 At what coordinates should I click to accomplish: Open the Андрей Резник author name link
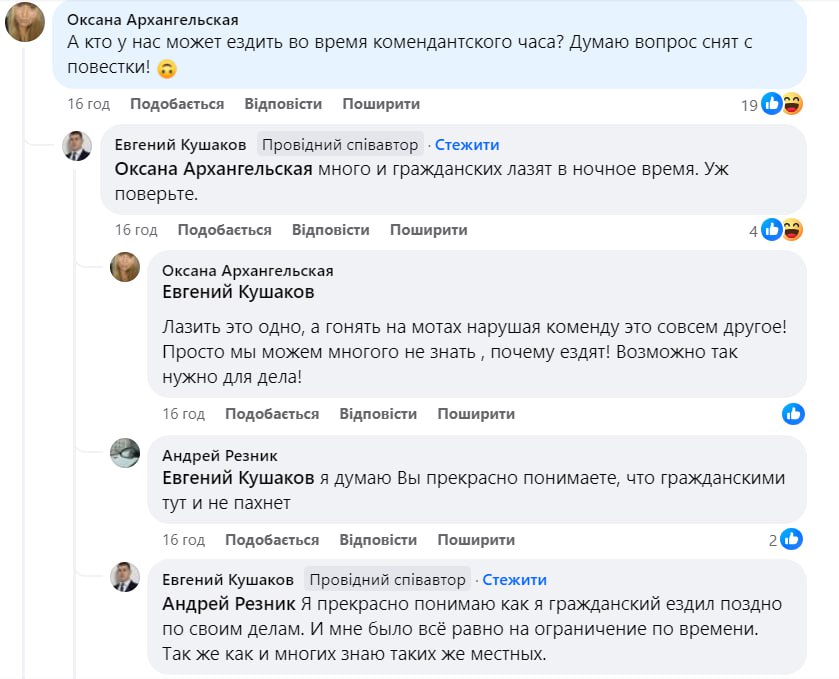pos(220,456)
